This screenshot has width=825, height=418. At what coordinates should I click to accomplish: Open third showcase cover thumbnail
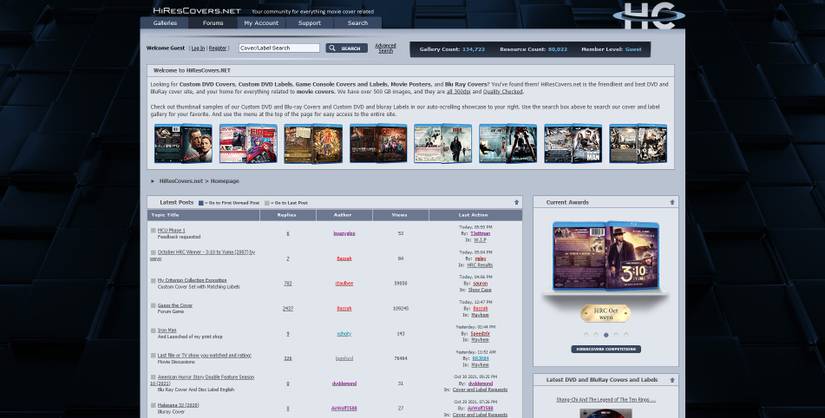click(x=313, y=144)
